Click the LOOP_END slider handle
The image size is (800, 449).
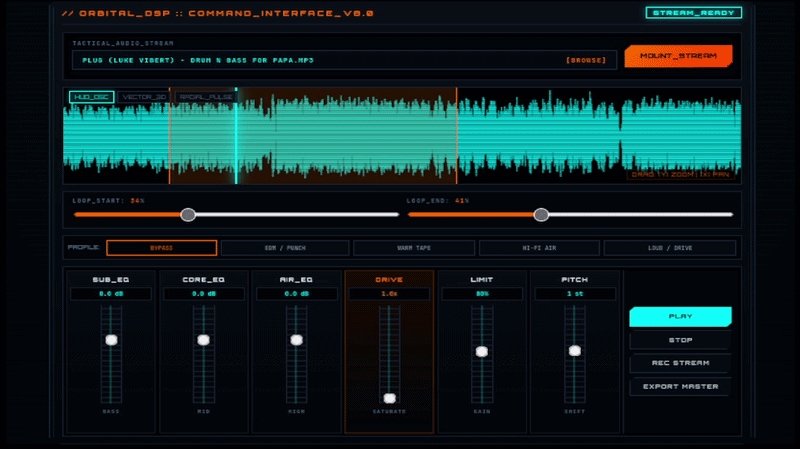tap(541, 215)
